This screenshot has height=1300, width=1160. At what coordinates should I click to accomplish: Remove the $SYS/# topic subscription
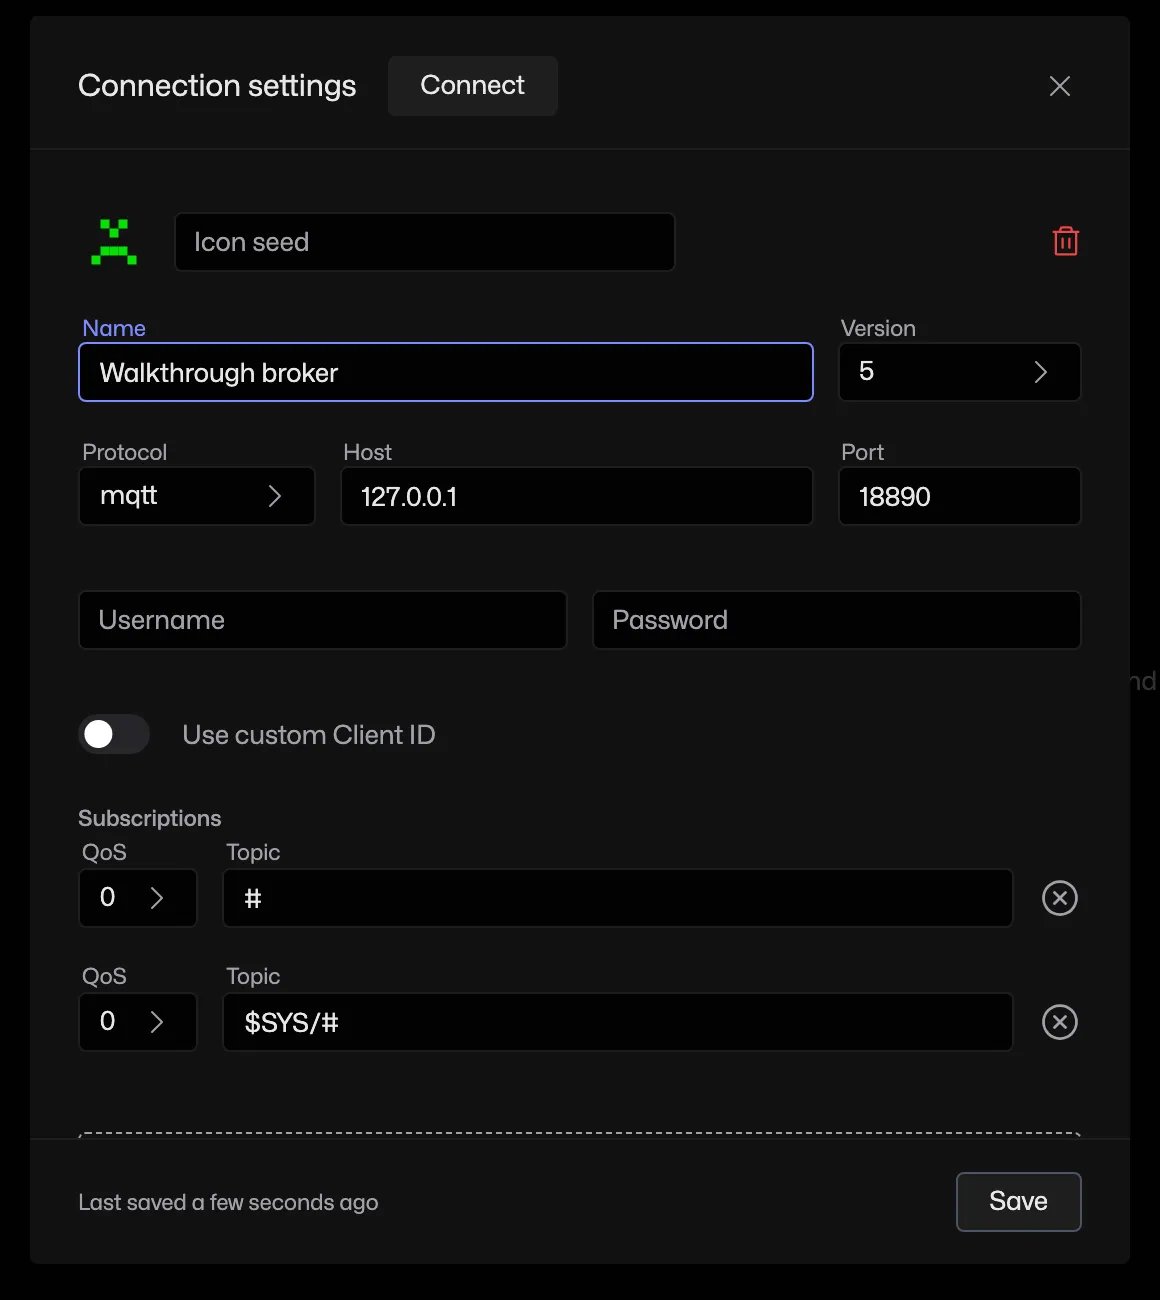[1060, 1022]
